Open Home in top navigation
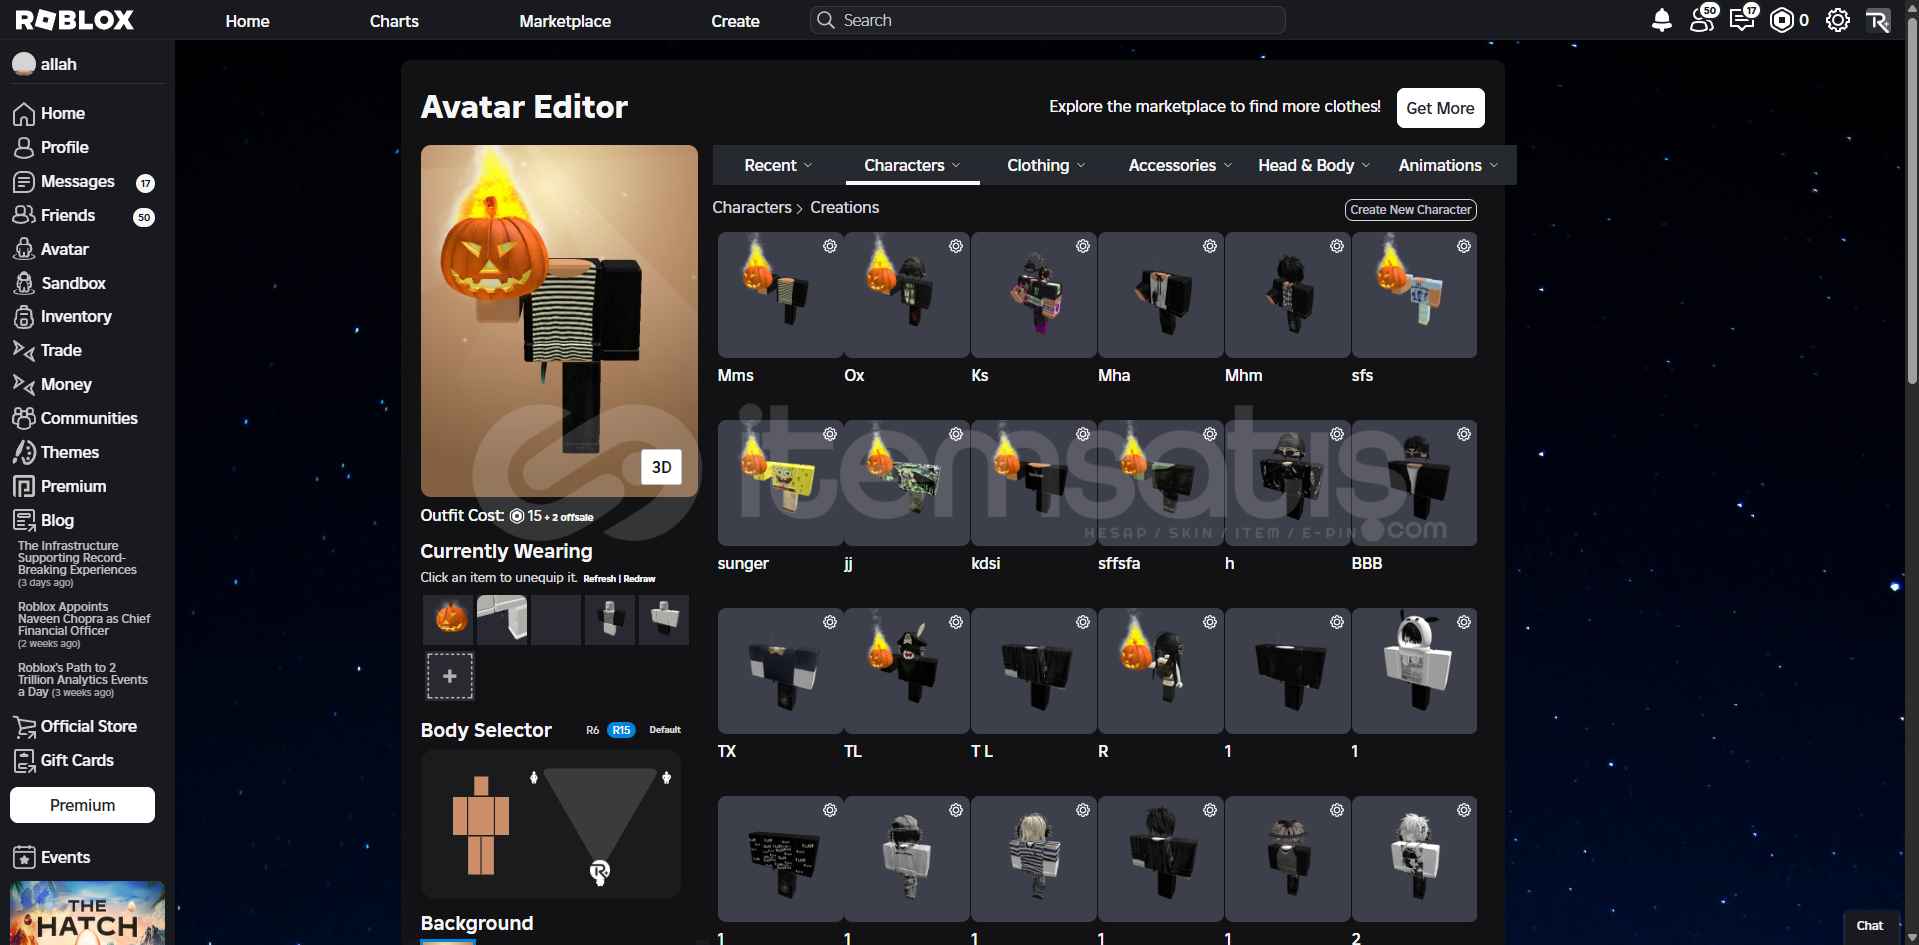Screen dimensions: 1919x945 pos(247,21)
